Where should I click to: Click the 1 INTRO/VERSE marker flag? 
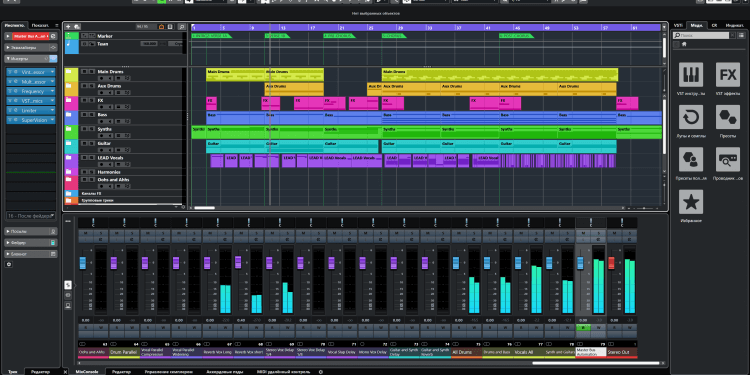pyautogui.click(x=211, y=35)
